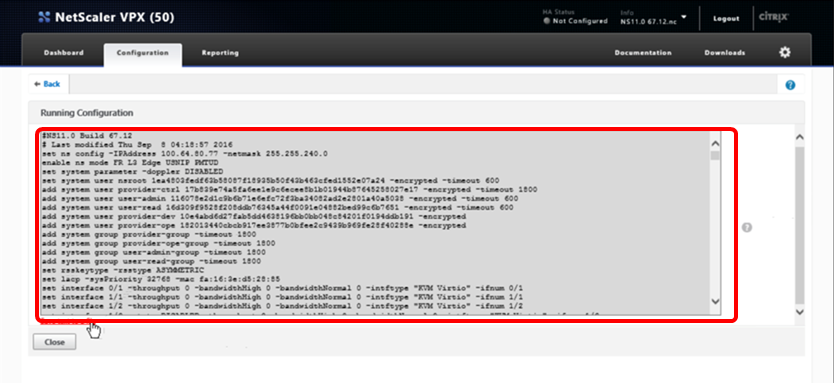This screenshot has width=834, height=383.
Task: Open the gear settings icon
Action: (785, 53)
